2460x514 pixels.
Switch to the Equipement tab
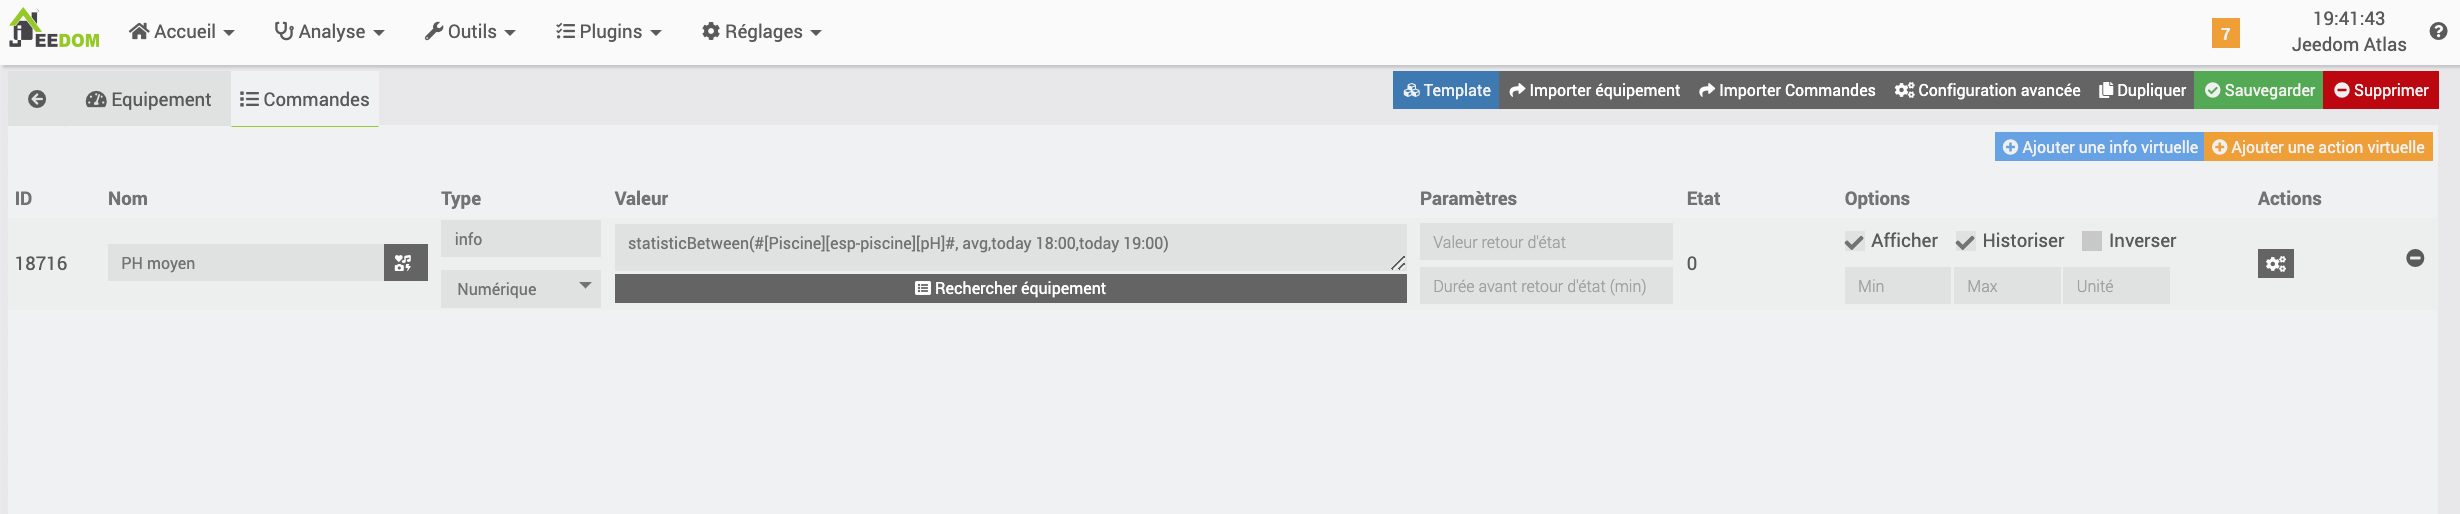[149, 99]
